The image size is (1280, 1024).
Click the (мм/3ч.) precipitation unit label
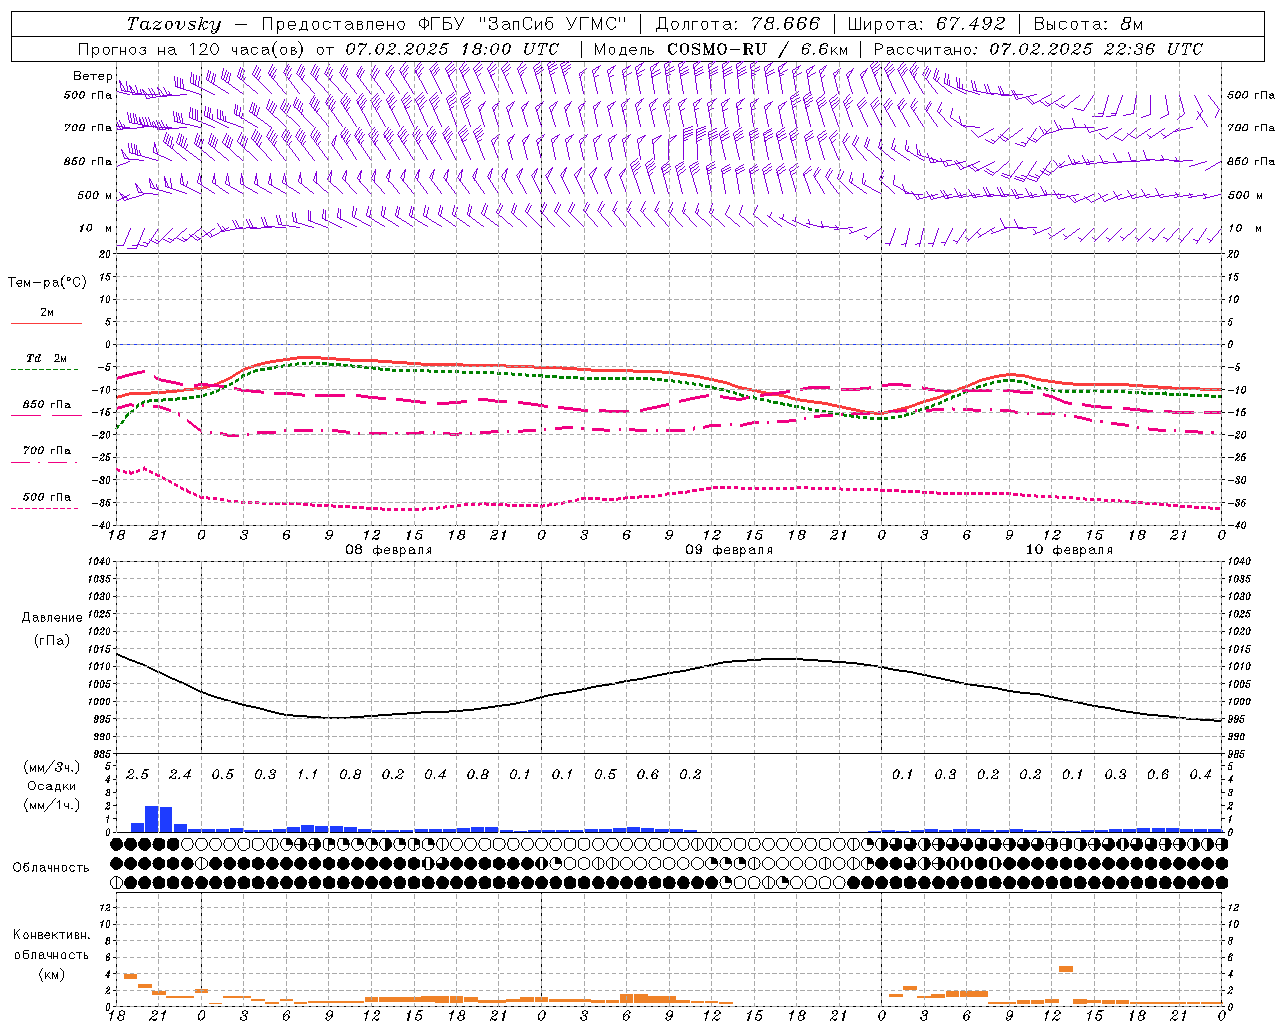coord(51,768)
